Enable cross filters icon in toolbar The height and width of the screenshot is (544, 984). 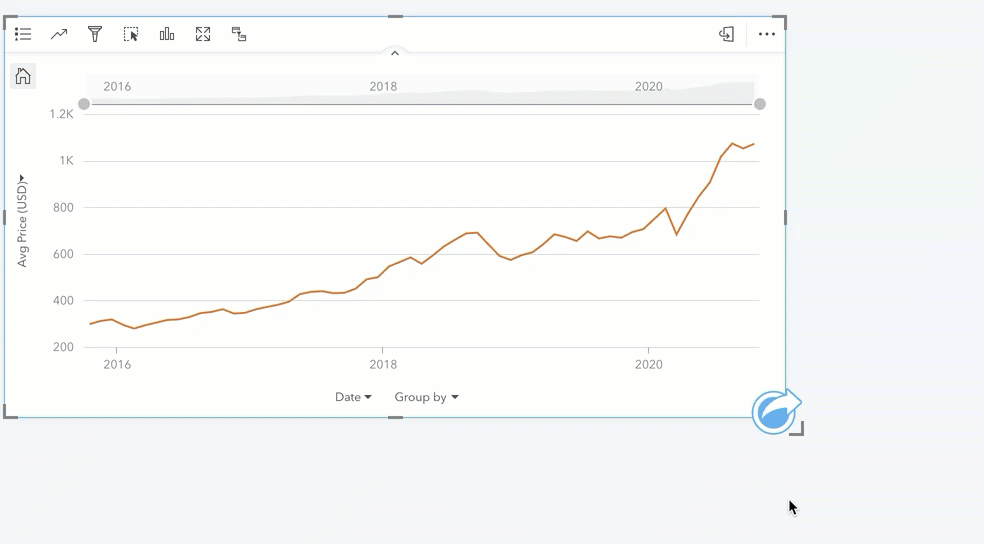pyautogui.click(x=239, y=34)
